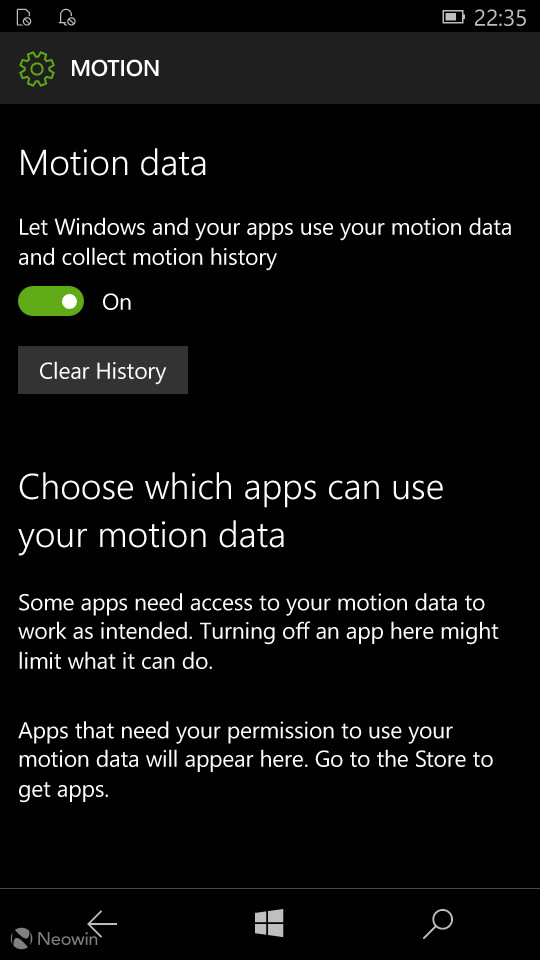Tap the battery icon in status bar

pyautogui.click(x=454, y=17)
